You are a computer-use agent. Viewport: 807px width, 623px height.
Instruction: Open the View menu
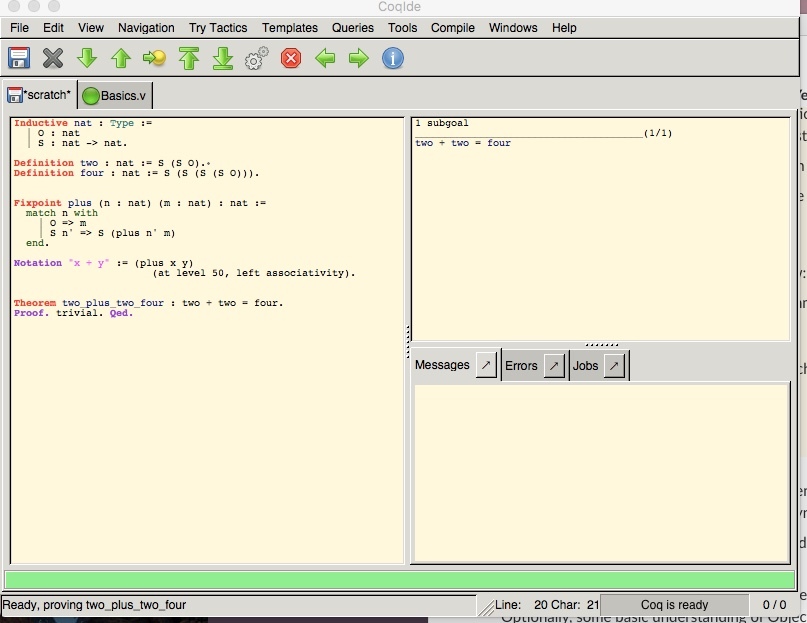click(x=91, y=28)
